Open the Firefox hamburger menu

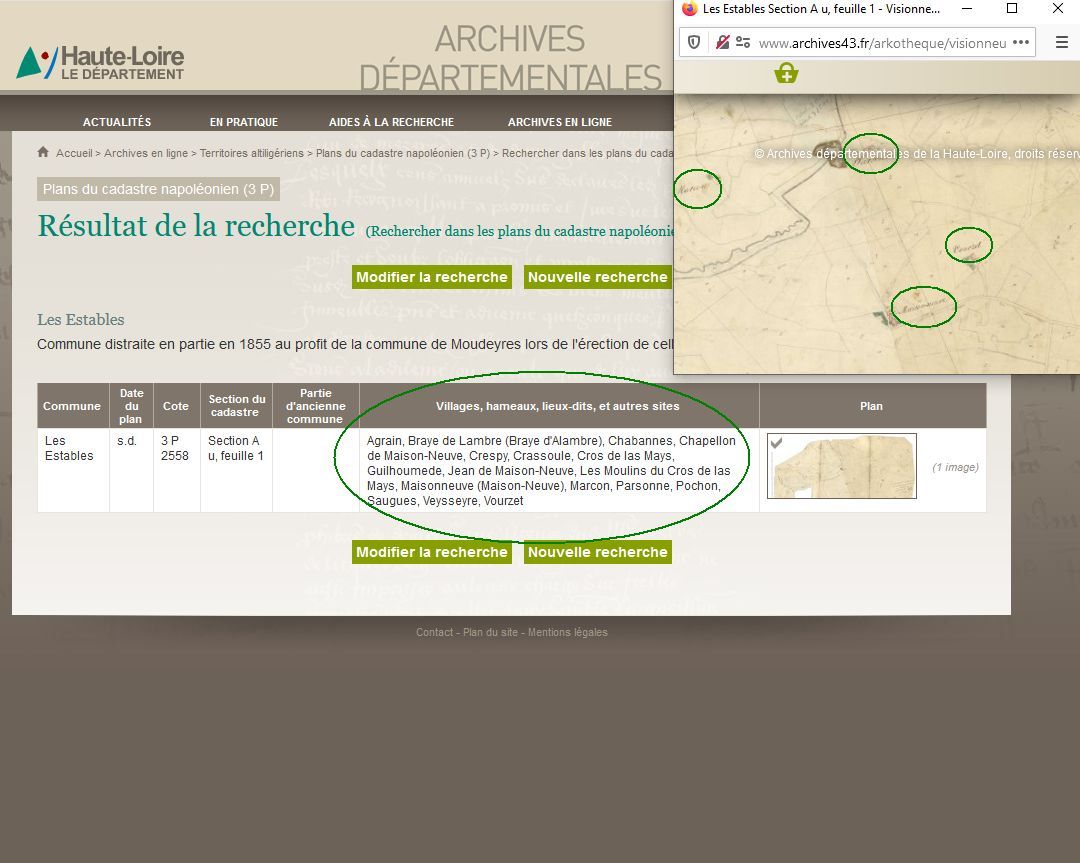coord(1061,43)
